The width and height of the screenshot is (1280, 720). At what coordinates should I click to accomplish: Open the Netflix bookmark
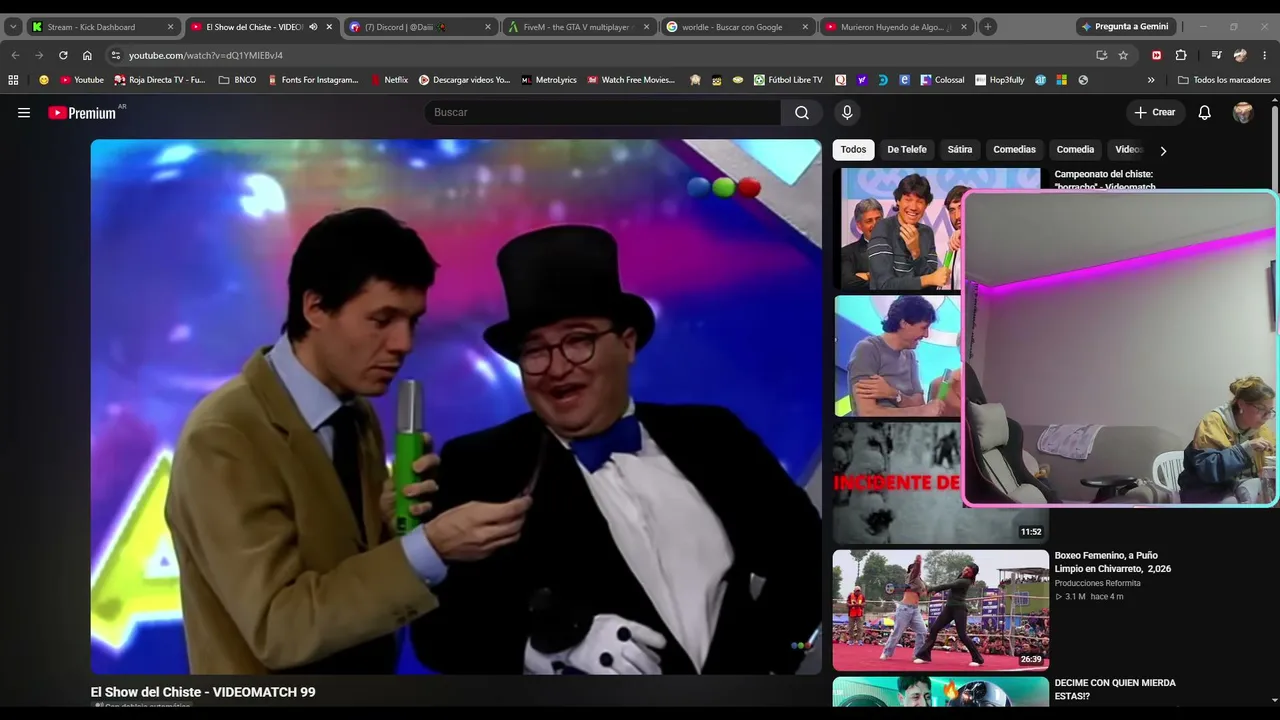point(389,80)
